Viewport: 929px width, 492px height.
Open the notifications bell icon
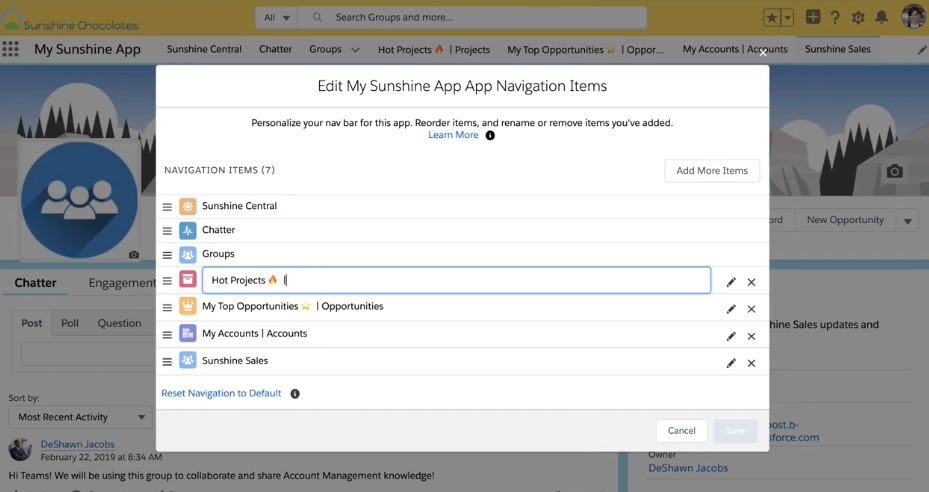click(x=882, y=17)
